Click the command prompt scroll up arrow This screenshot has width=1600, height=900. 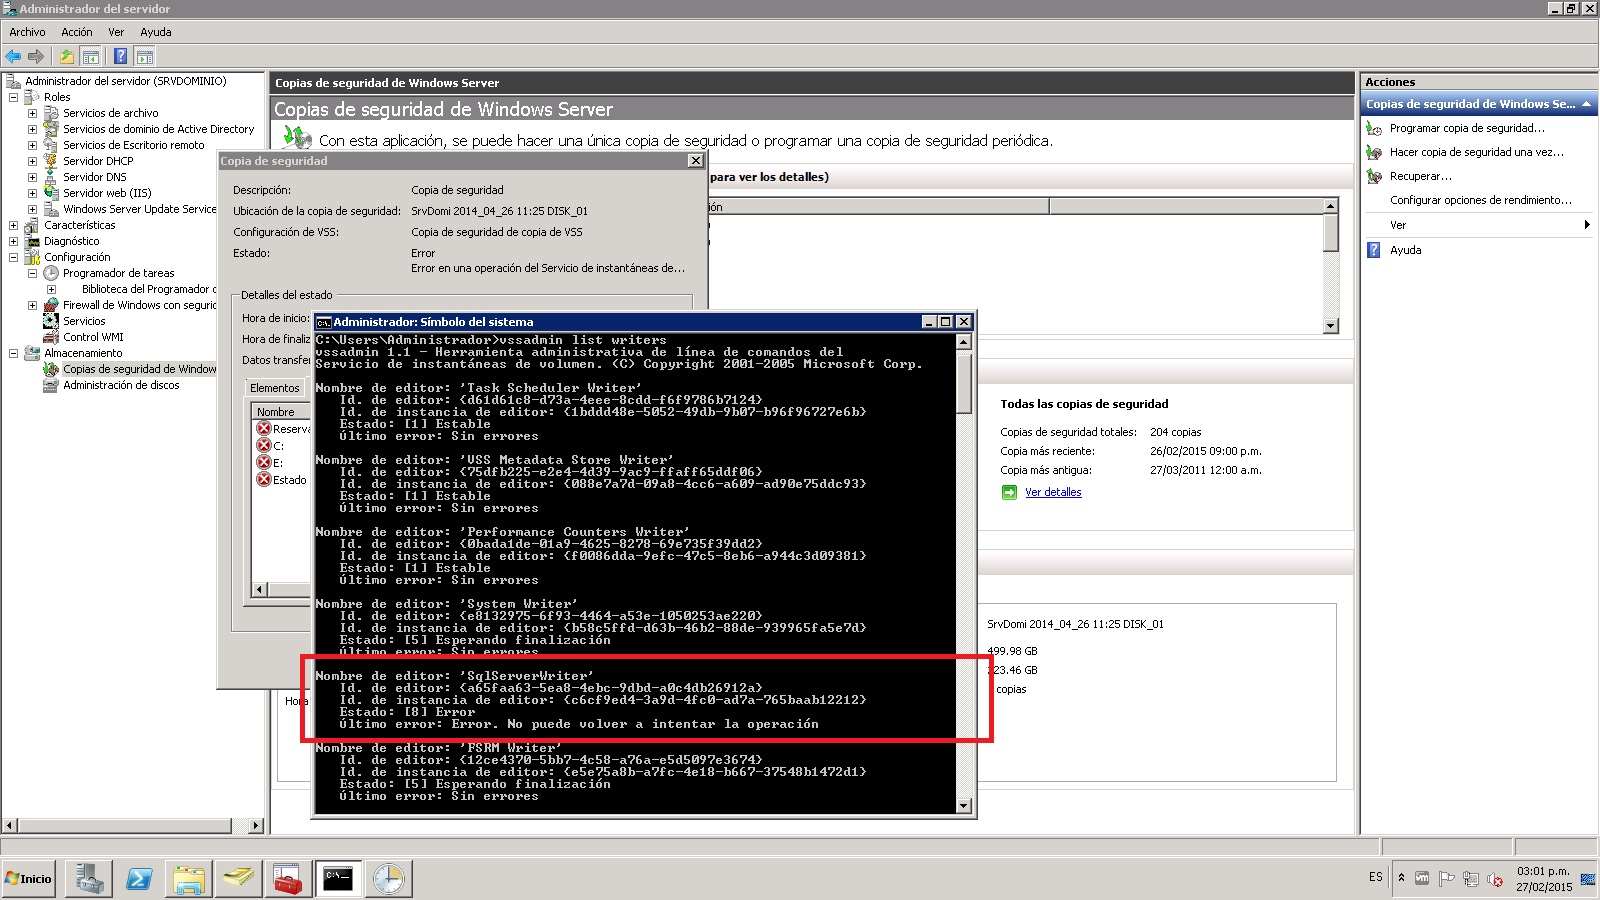[964, 342]
